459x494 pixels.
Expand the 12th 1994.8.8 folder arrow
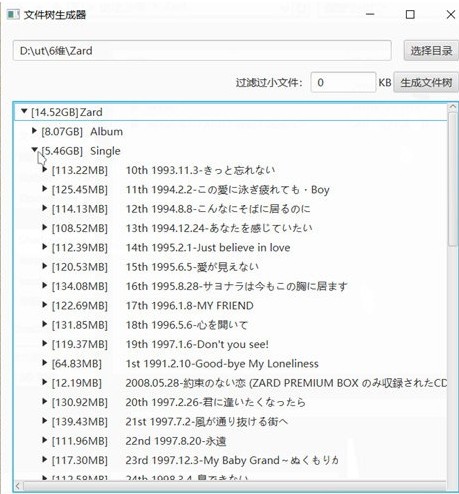pyautogui.click(x=44, y=208)
